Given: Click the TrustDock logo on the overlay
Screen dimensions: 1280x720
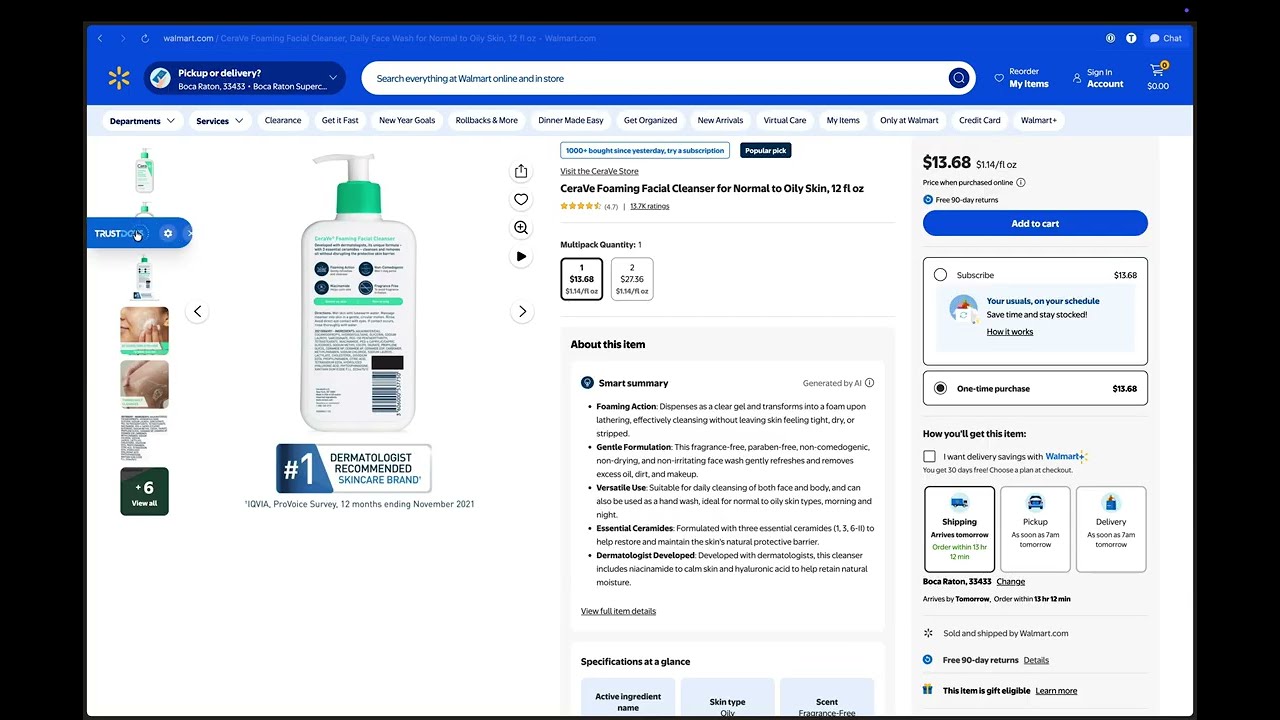Looking at the screenshot, I should click(x=119, y=233).
